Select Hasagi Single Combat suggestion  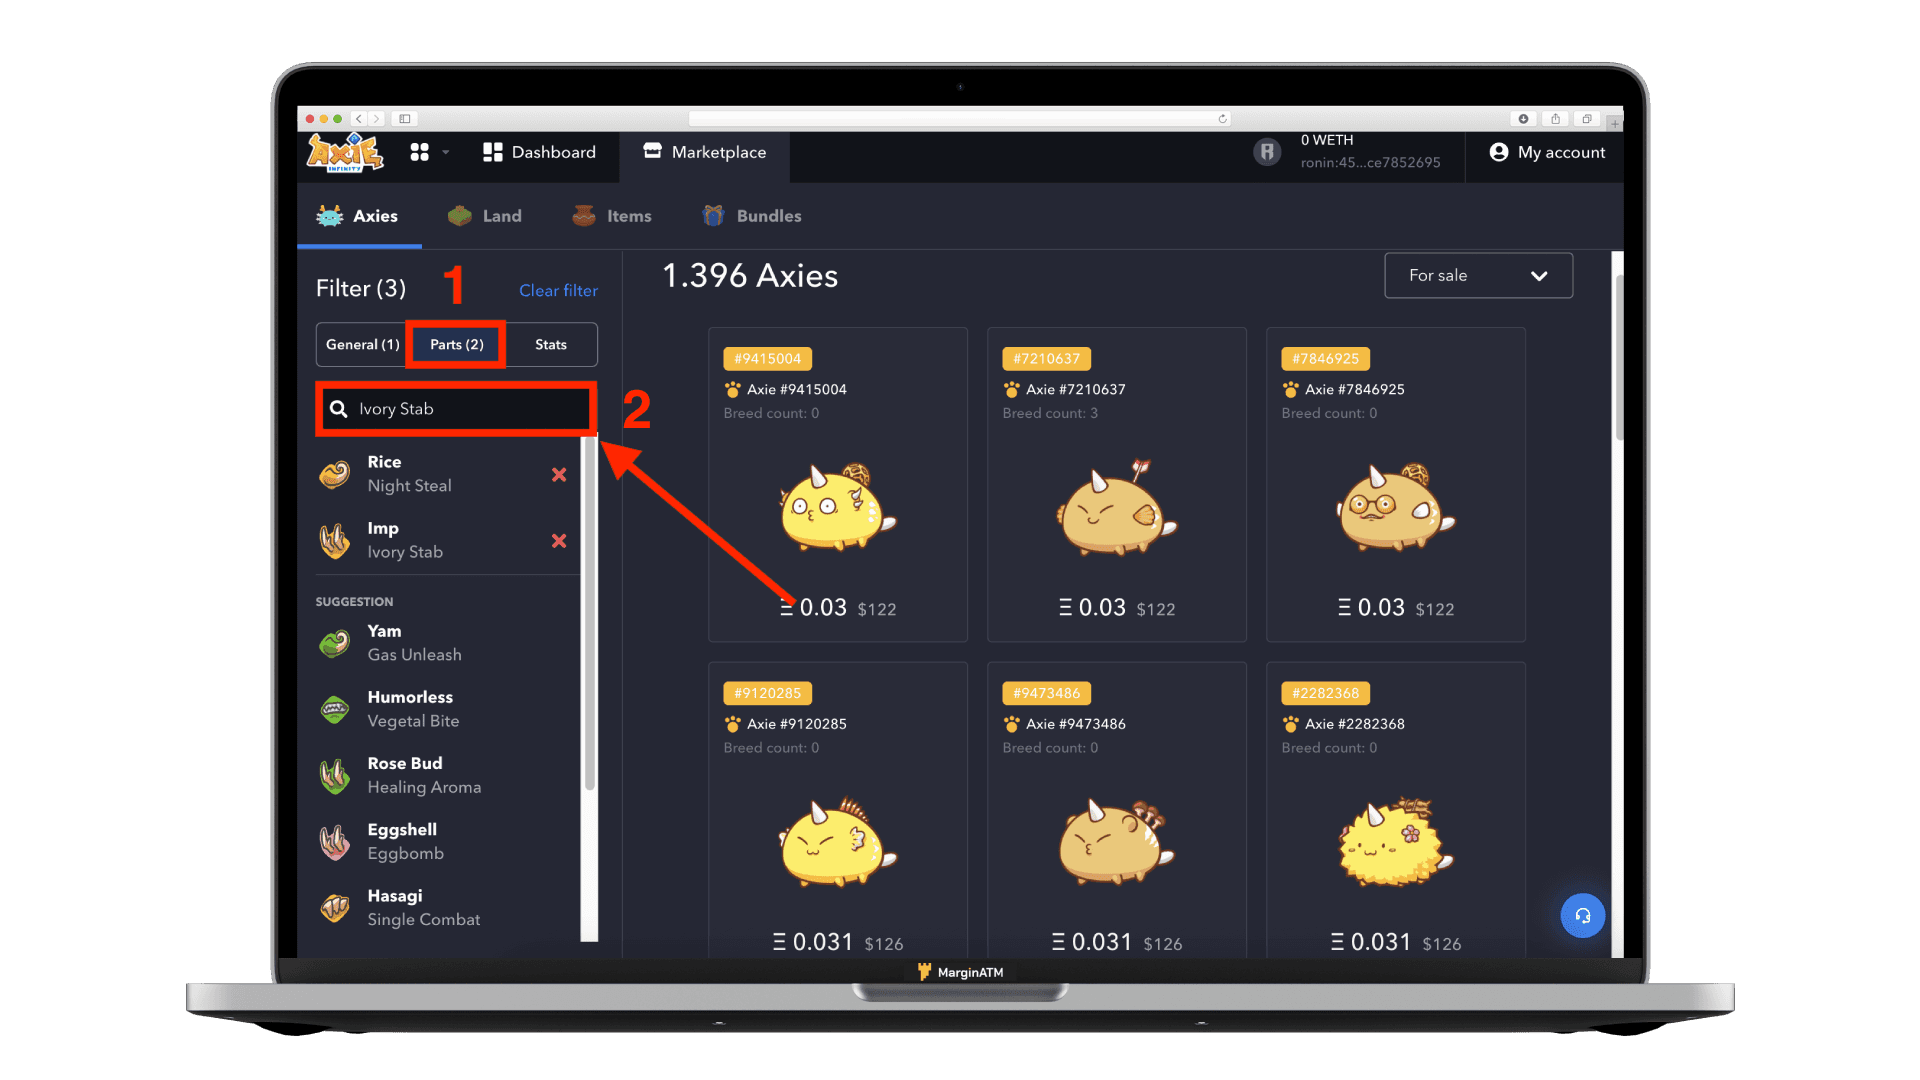(x=447, y=907)
